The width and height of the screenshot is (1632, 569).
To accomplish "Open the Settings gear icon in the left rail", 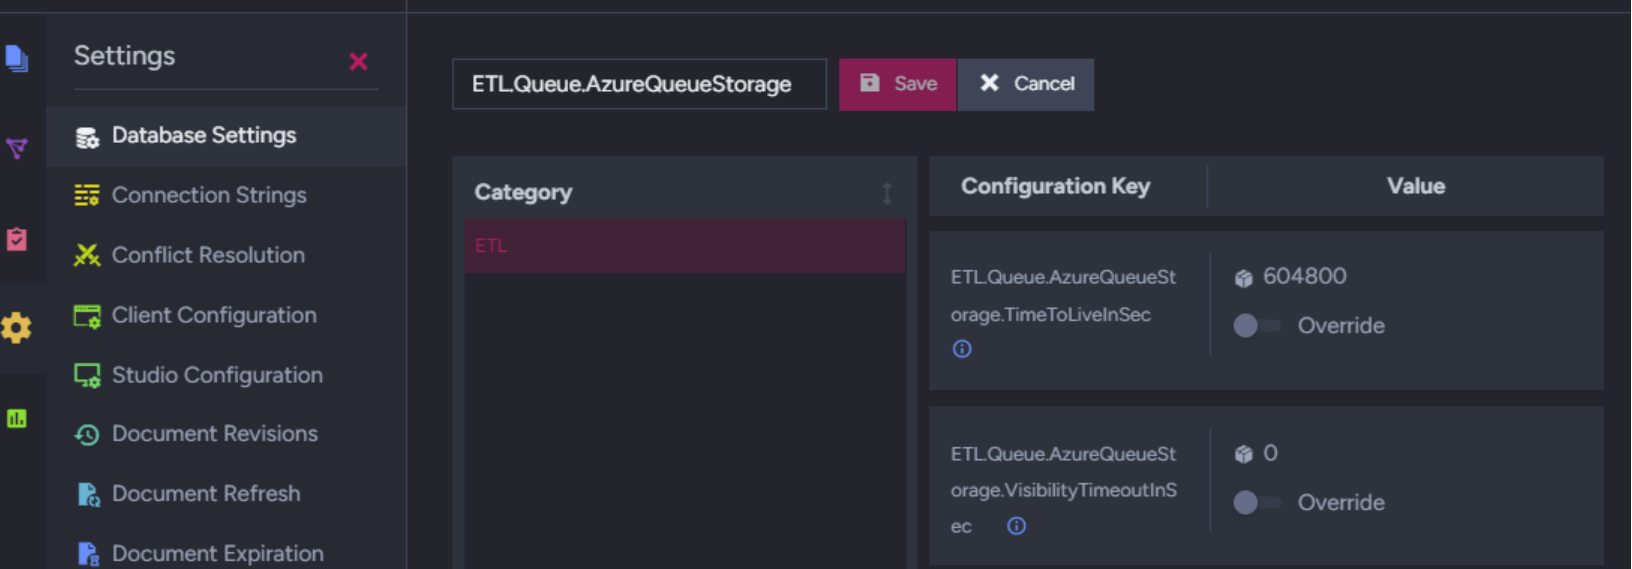I will 16,328.
